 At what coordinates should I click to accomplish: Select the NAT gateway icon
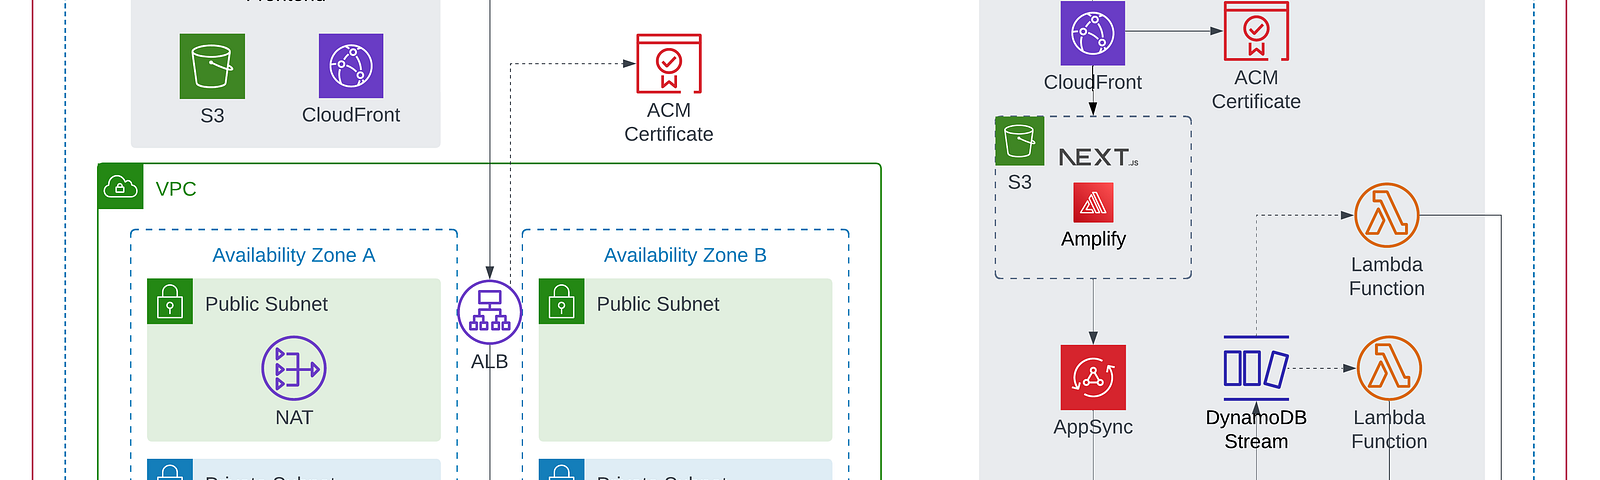pos(294,368)
